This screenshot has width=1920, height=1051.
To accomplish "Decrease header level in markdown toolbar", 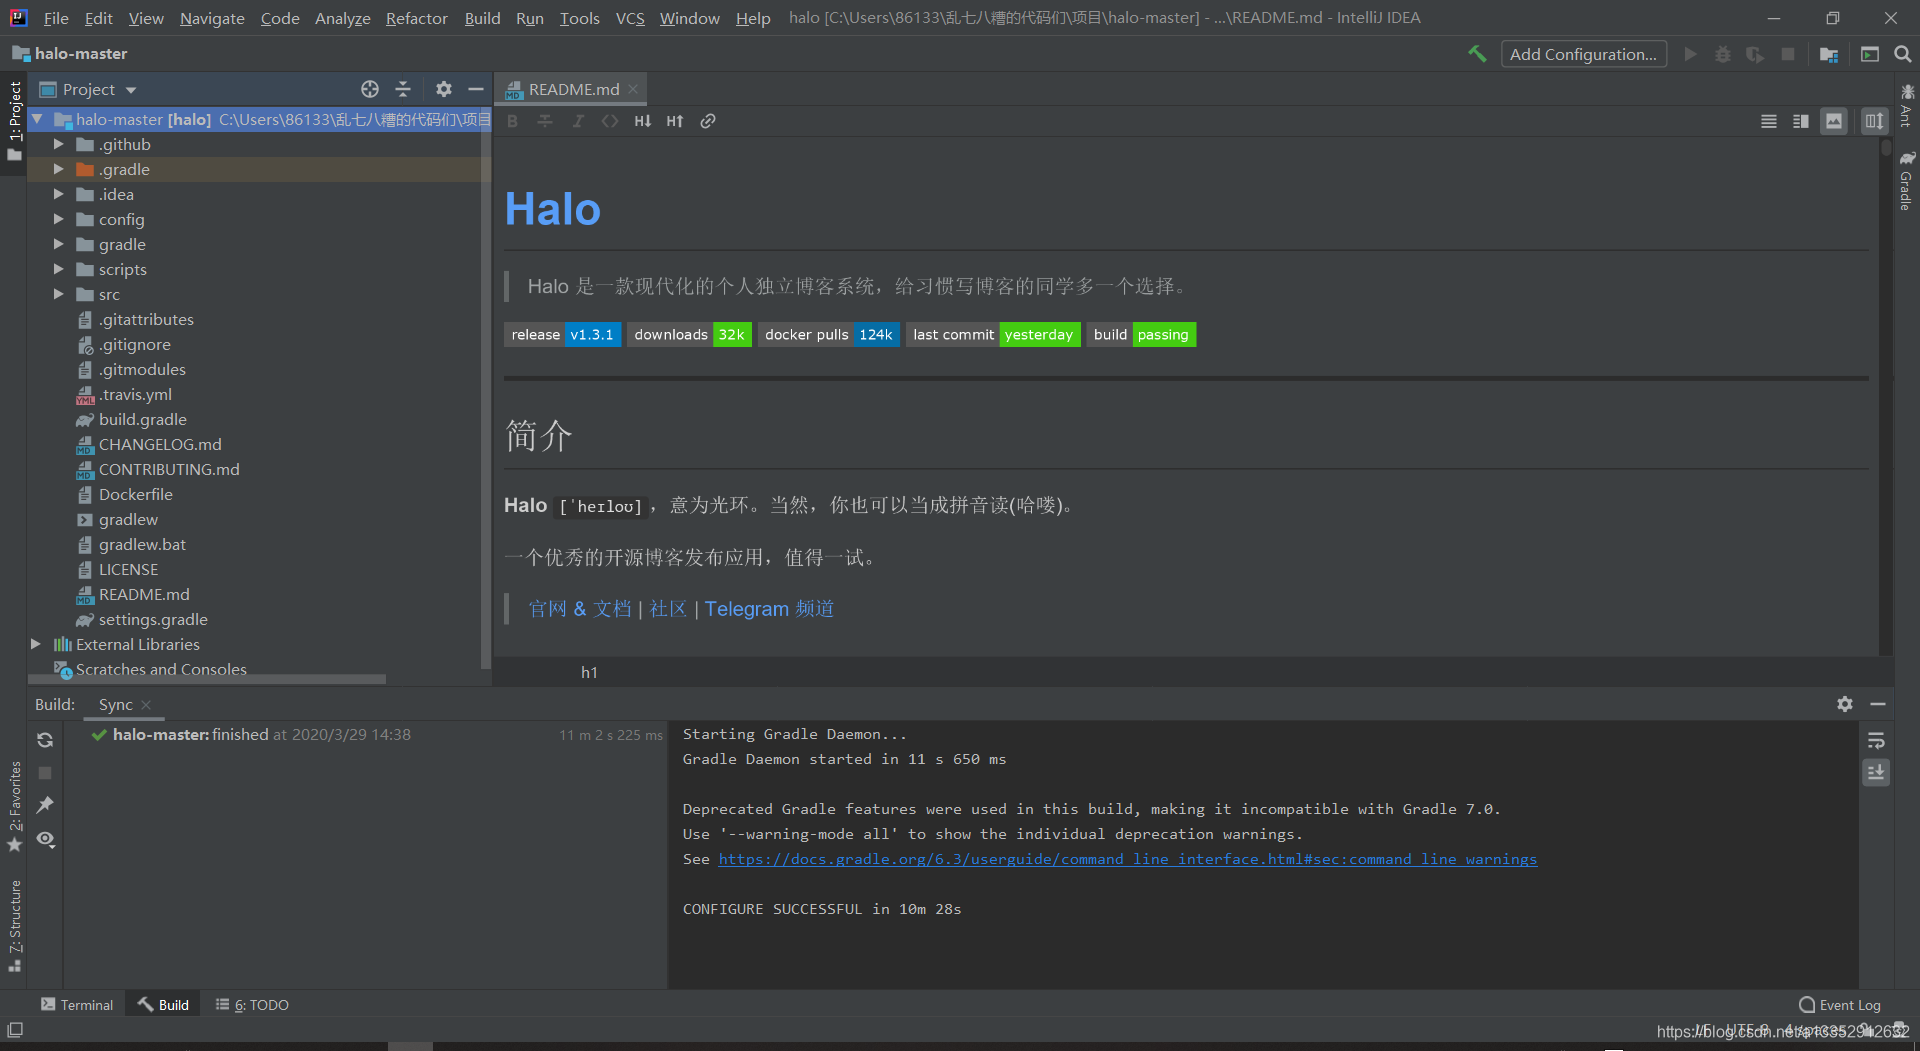I will pos(643,121).
